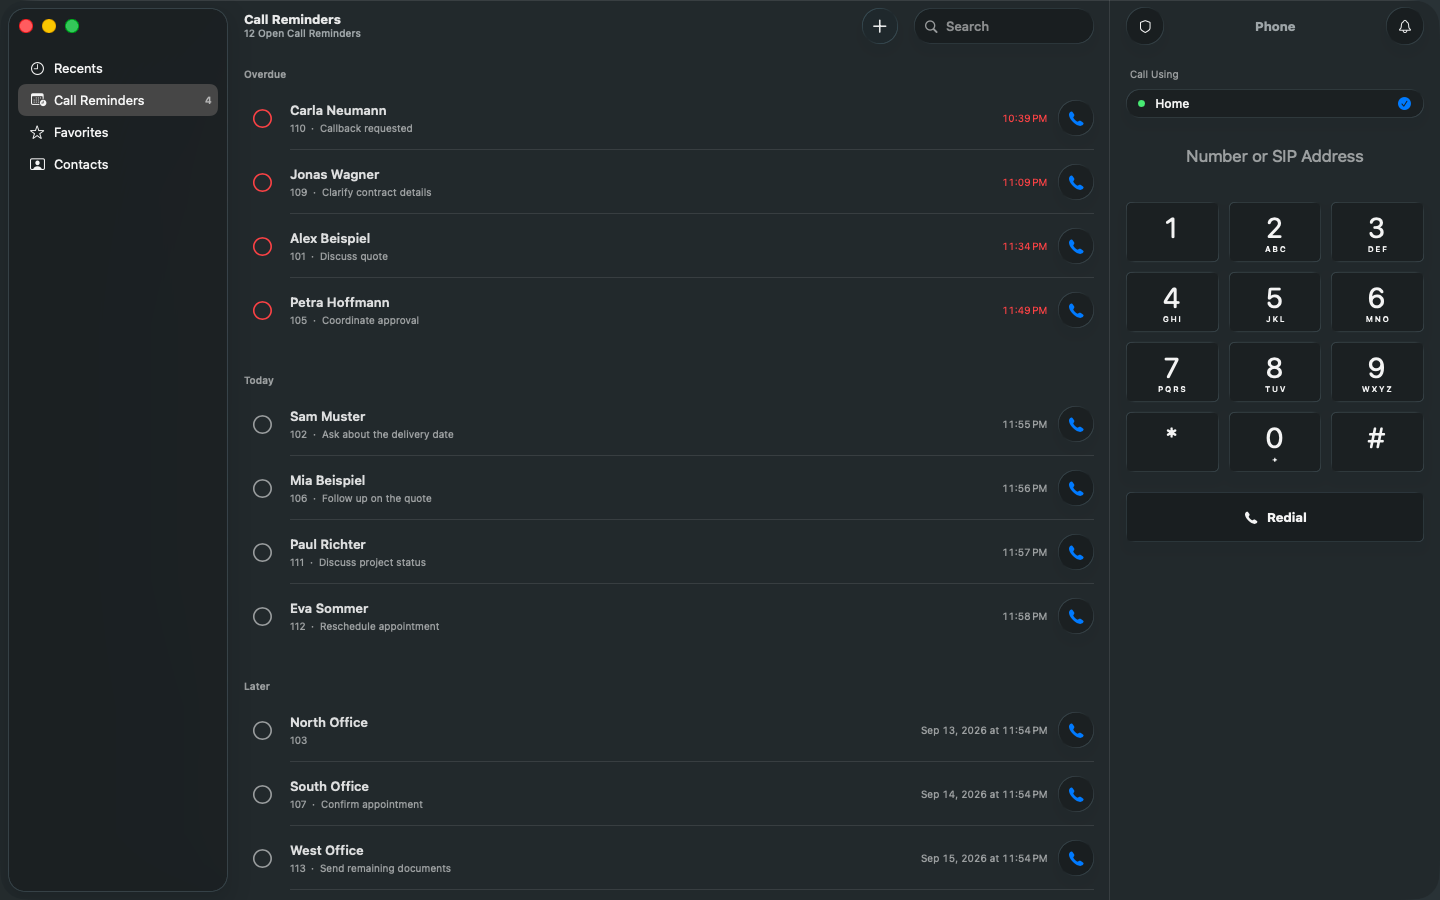Viewport: 1440px width, 900px height.
Task: Complete the Jonas Wagner reminder circle
Action: point(262,182)
